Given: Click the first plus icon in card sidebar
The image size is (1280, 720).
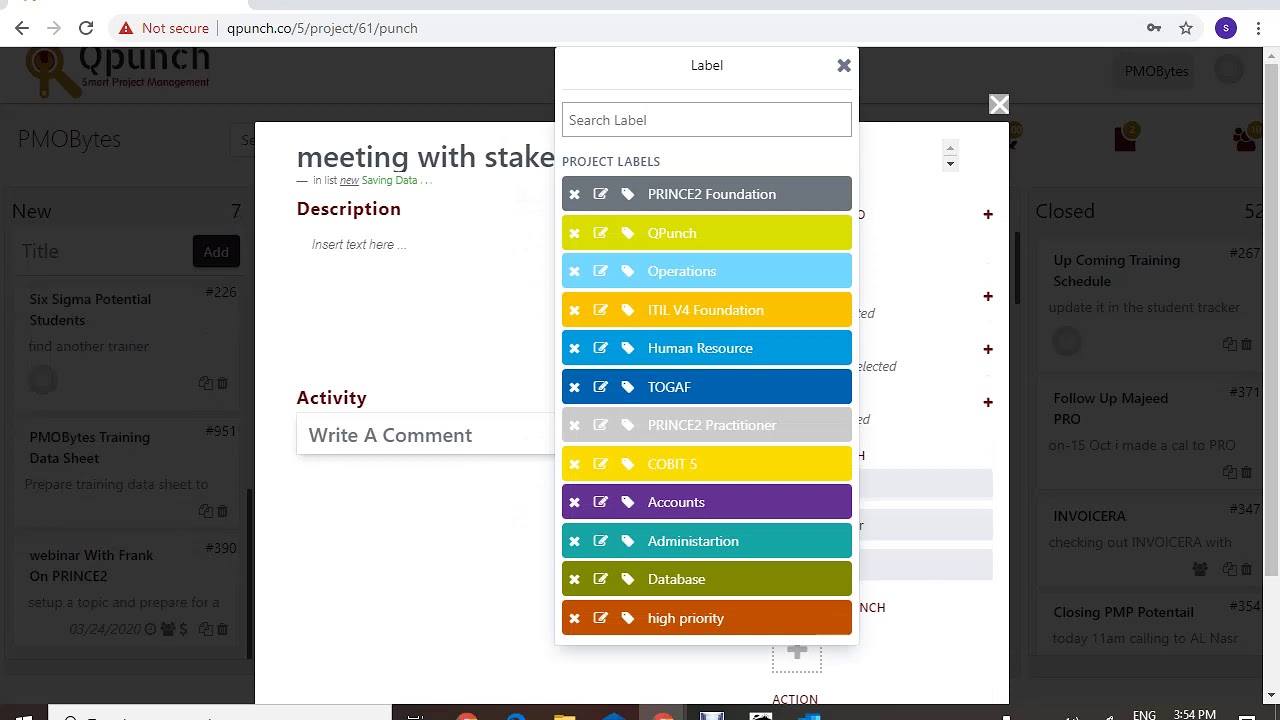Looking at the screenshot, I should (x=988, y=214).
